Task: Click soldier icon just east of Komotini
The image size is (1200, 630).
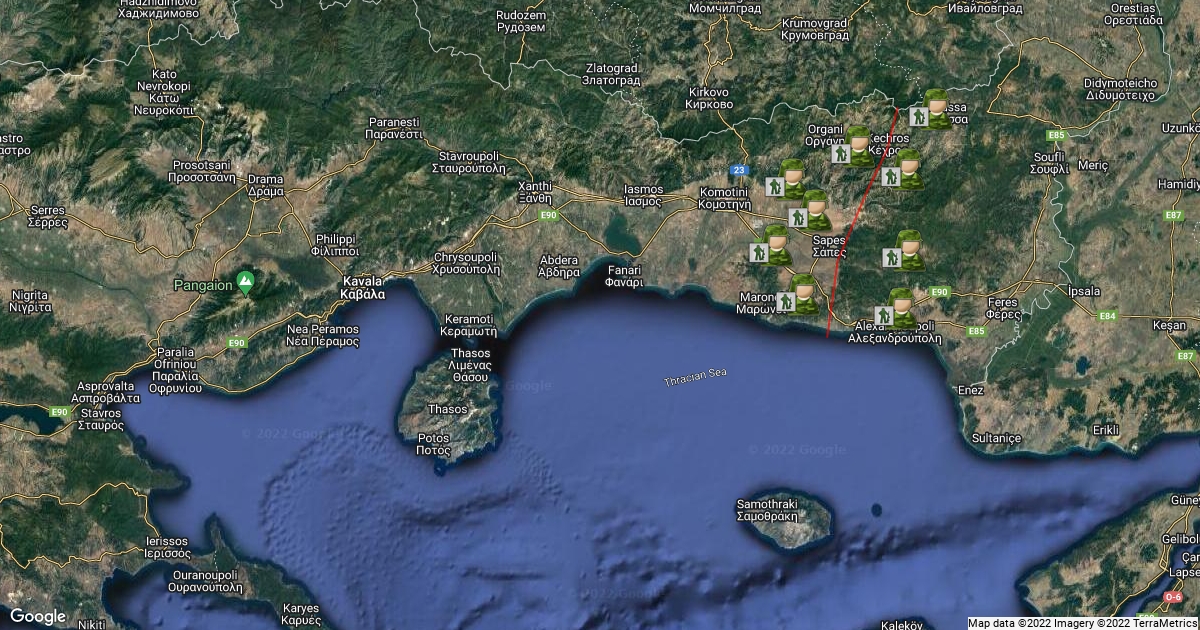Action: tap(792, 178)
